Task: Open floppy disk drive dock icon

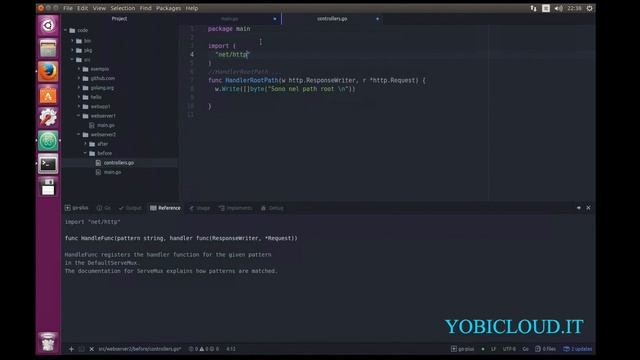Action: click(x=48, y=187)
